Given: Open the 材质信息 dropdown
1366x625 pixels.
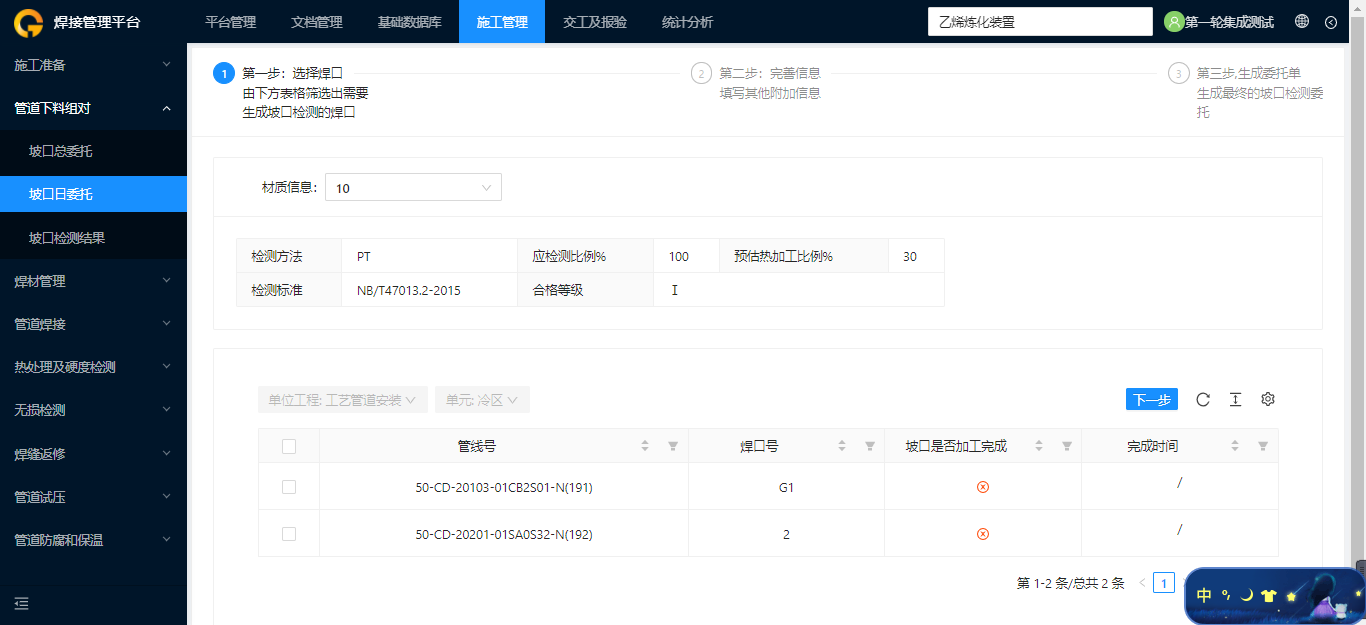Looking at the screenshot, I should (x=413, y=187).
